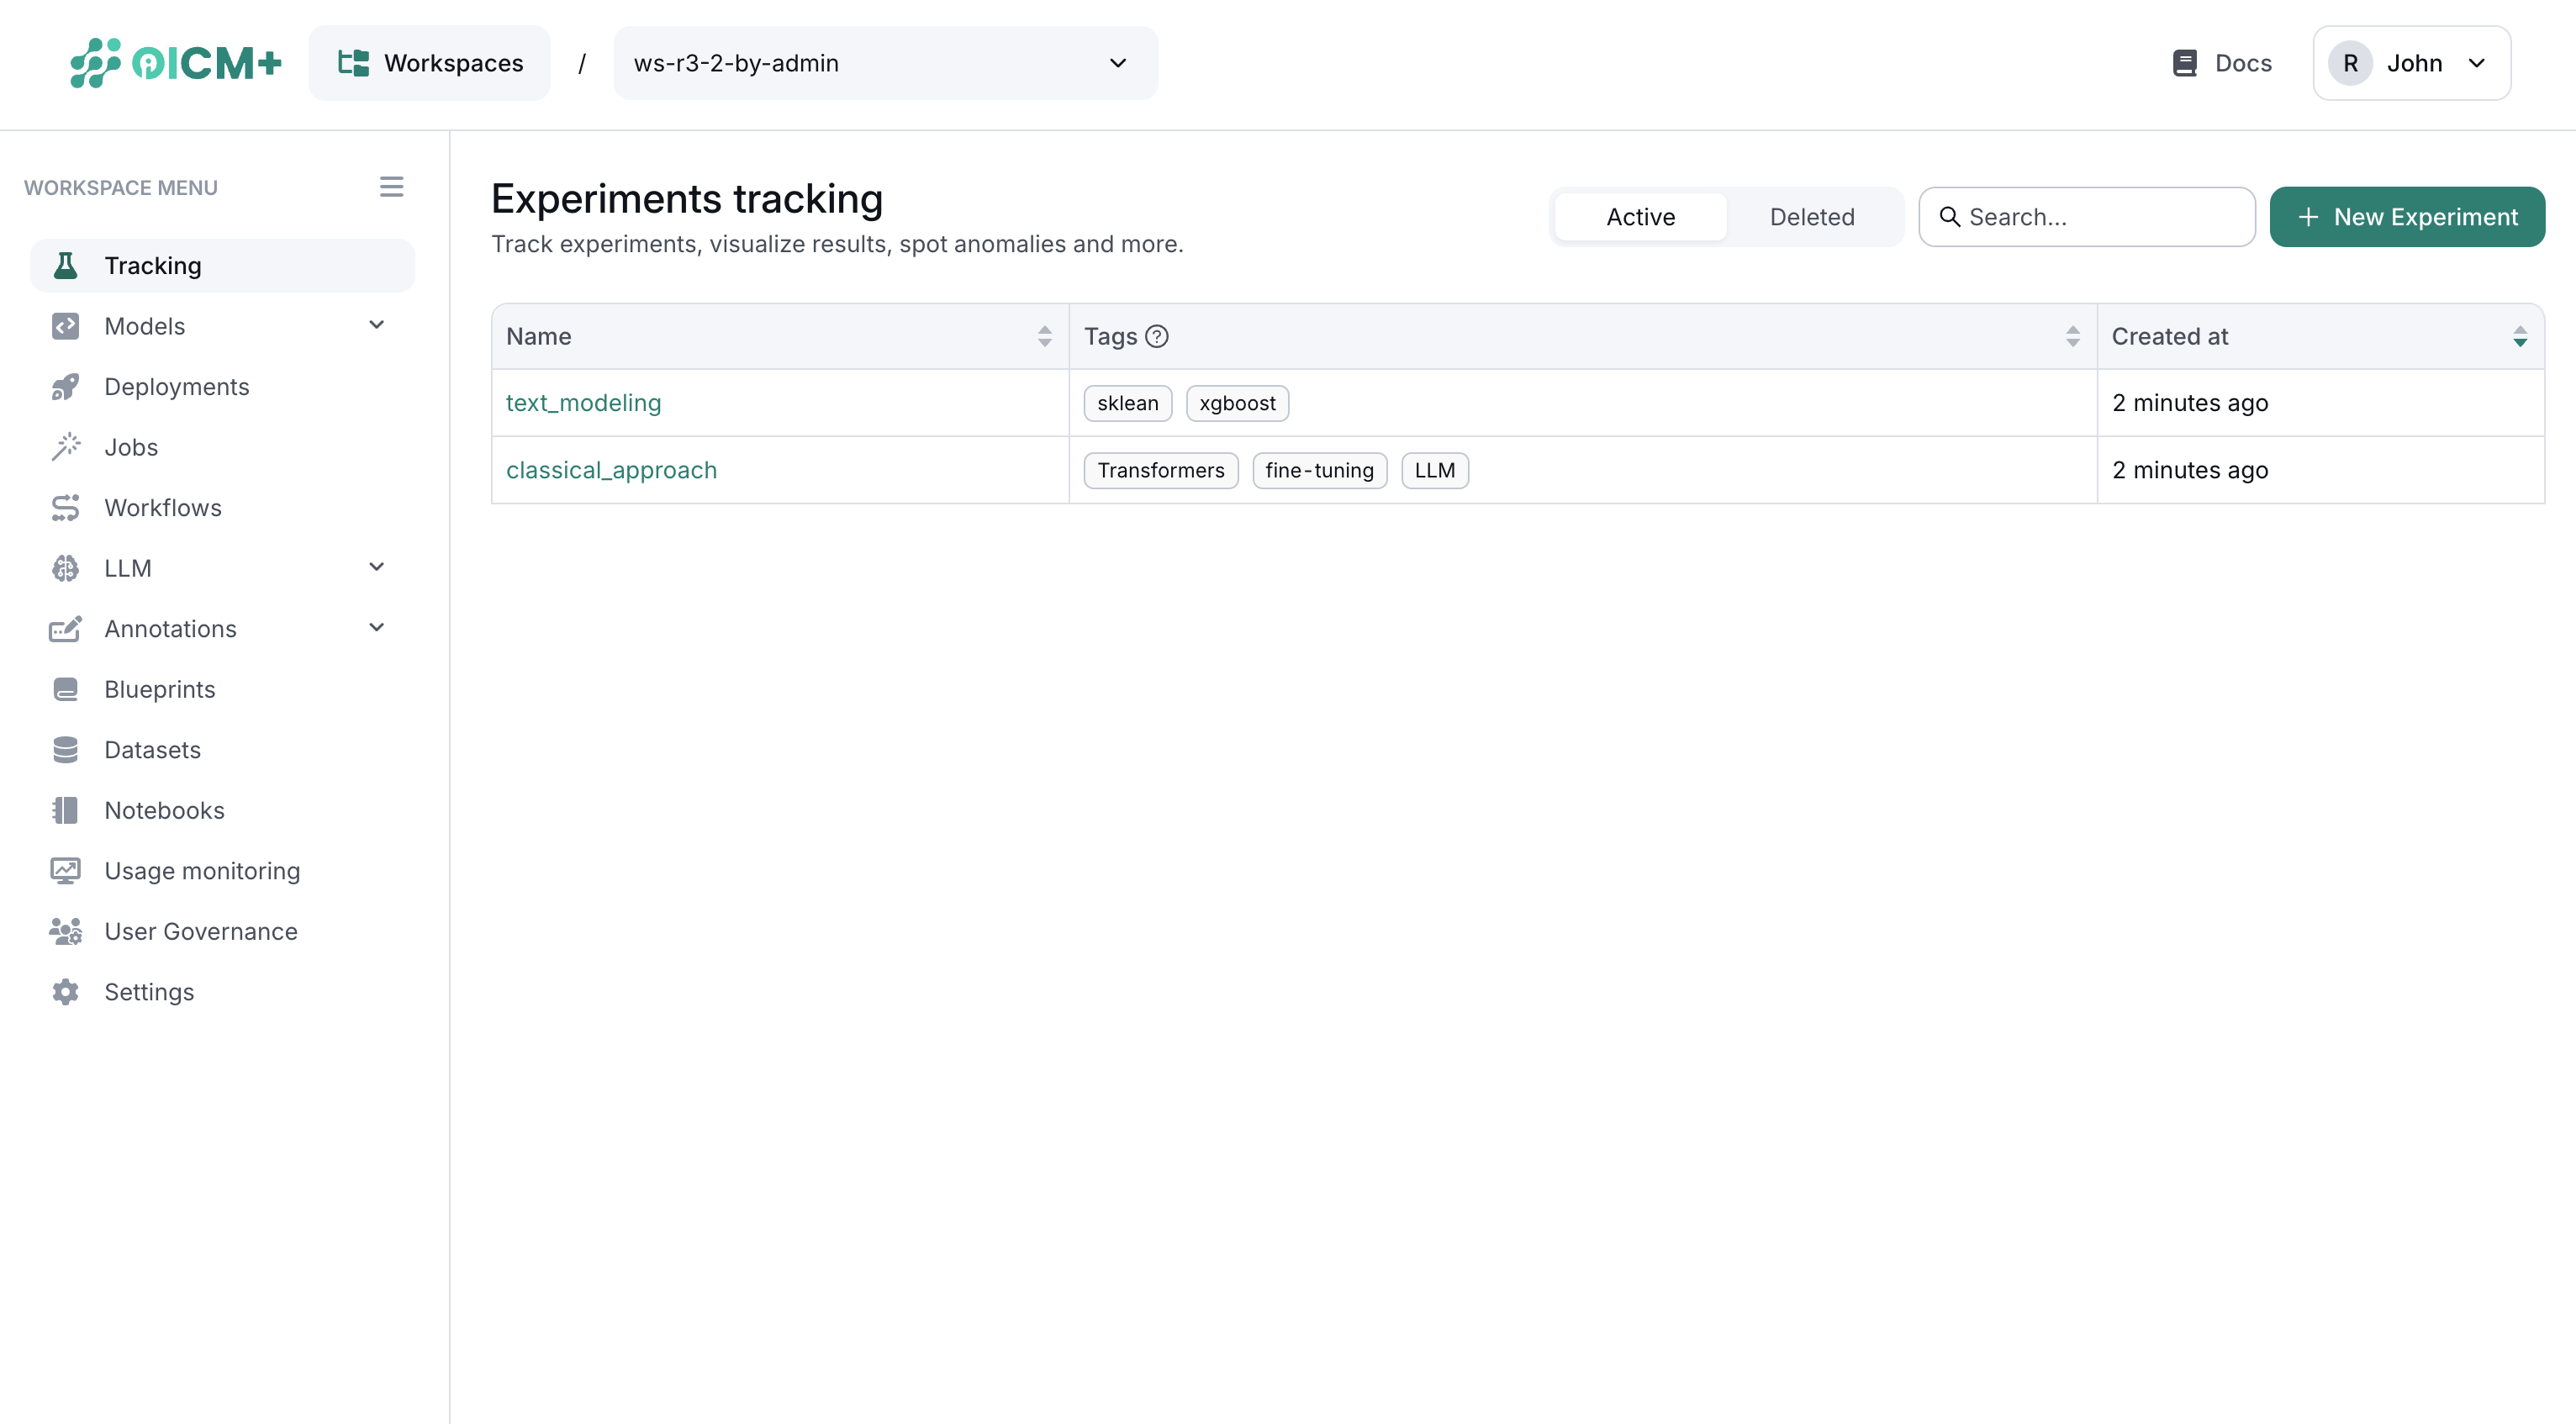2576x1424 pixels.
Task: Open the text_modeling experiment link
Action: pyautogui.click(x=583, y=403)
